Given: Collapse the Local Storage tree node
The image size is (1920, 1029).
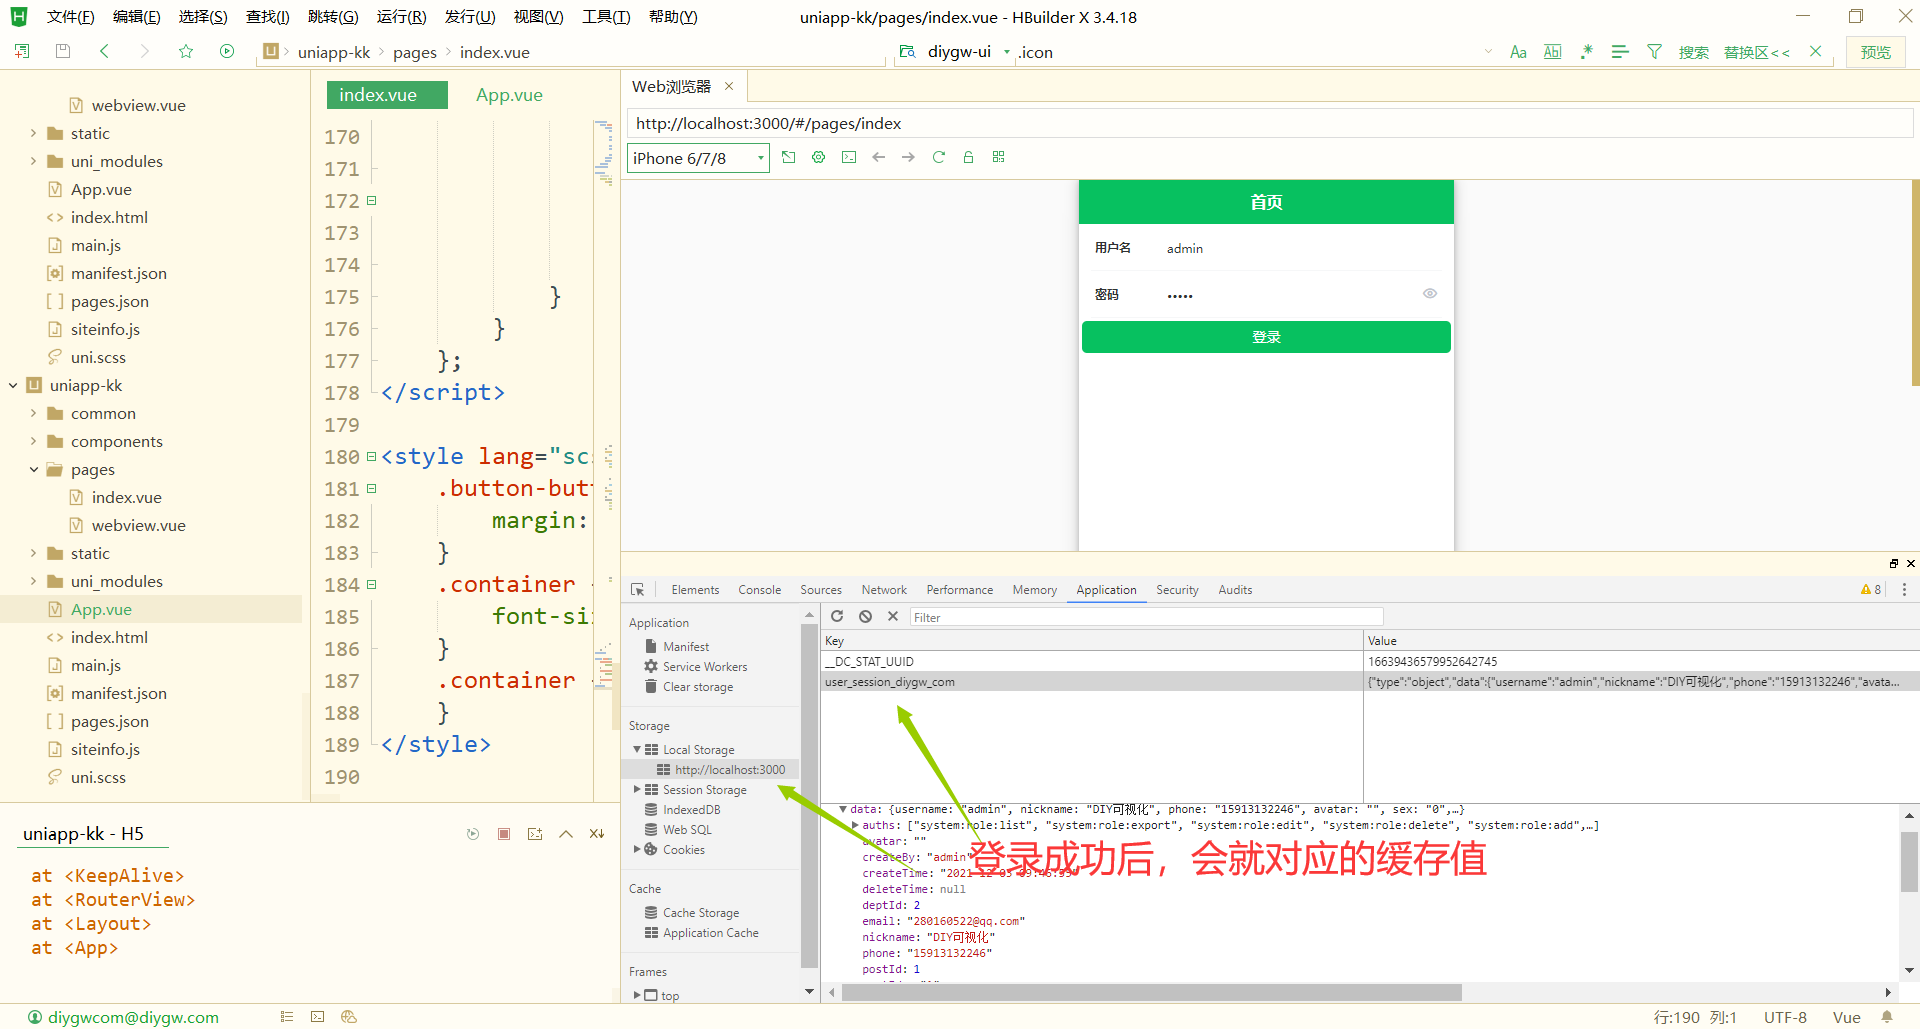Looking at the screenshot, I should pos(637,749).
